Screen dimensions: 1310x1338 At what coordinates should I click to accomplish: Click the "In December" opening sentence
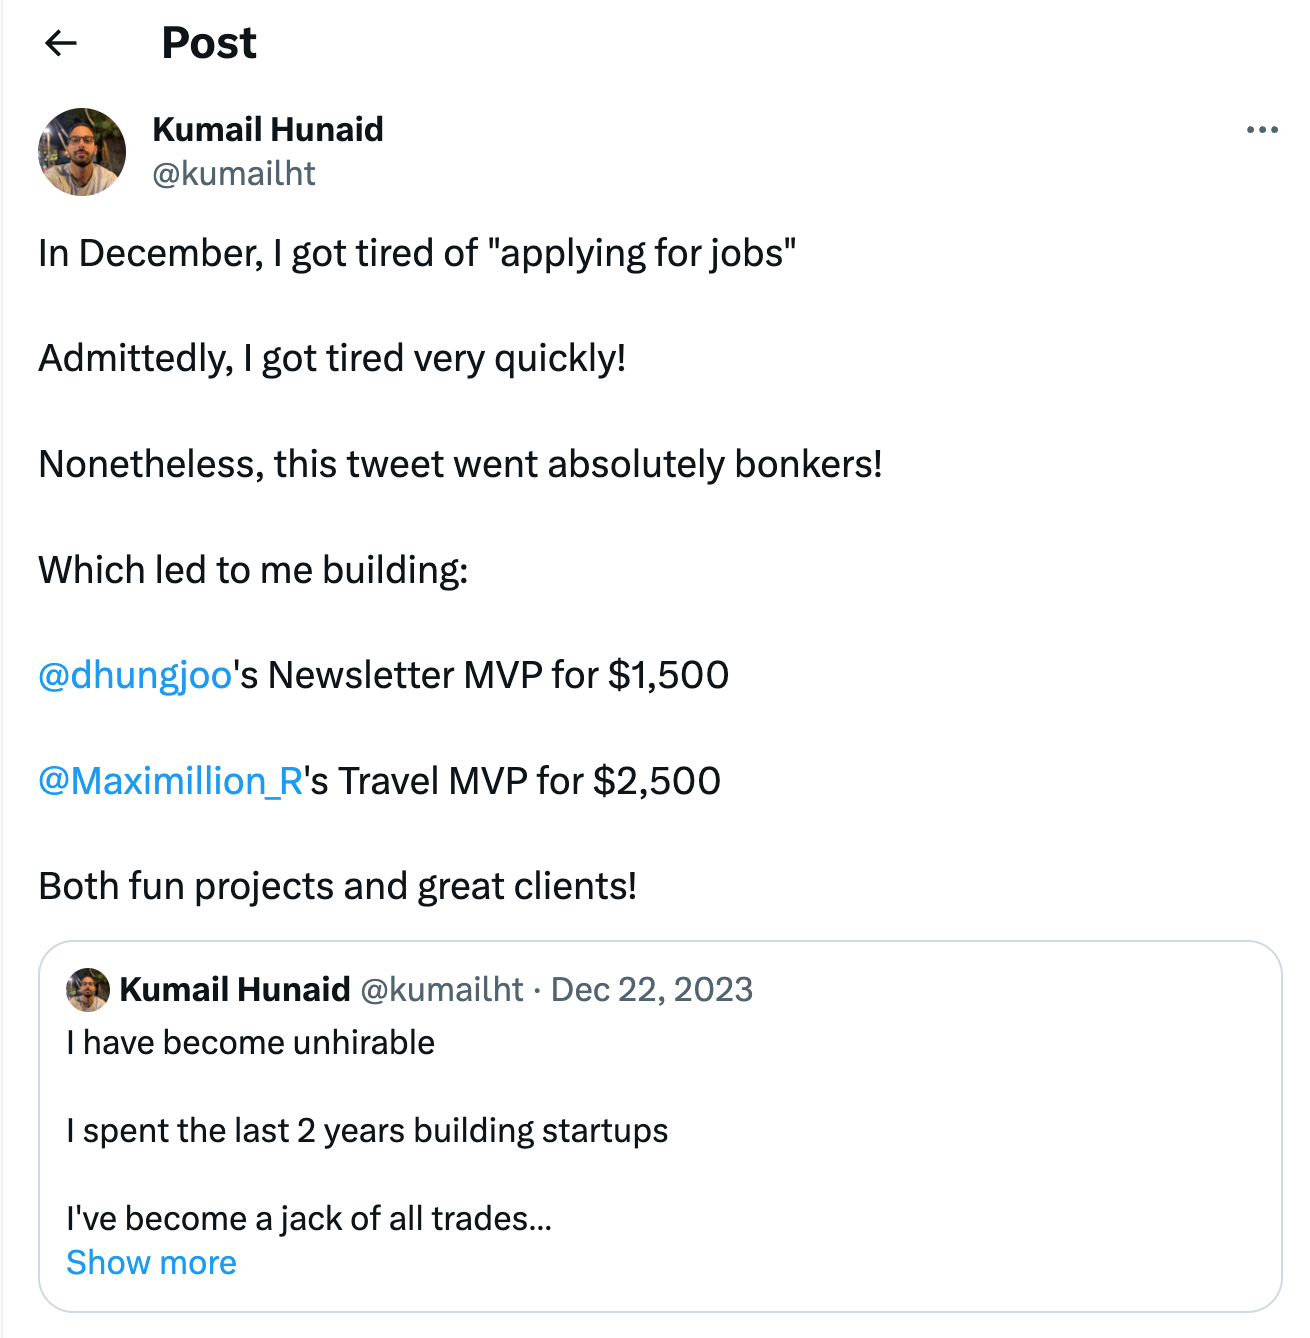click(417, 254)
